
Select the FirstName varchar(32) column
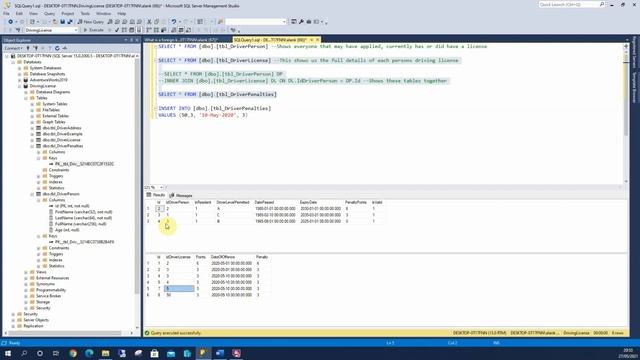(x=83, y=212)
